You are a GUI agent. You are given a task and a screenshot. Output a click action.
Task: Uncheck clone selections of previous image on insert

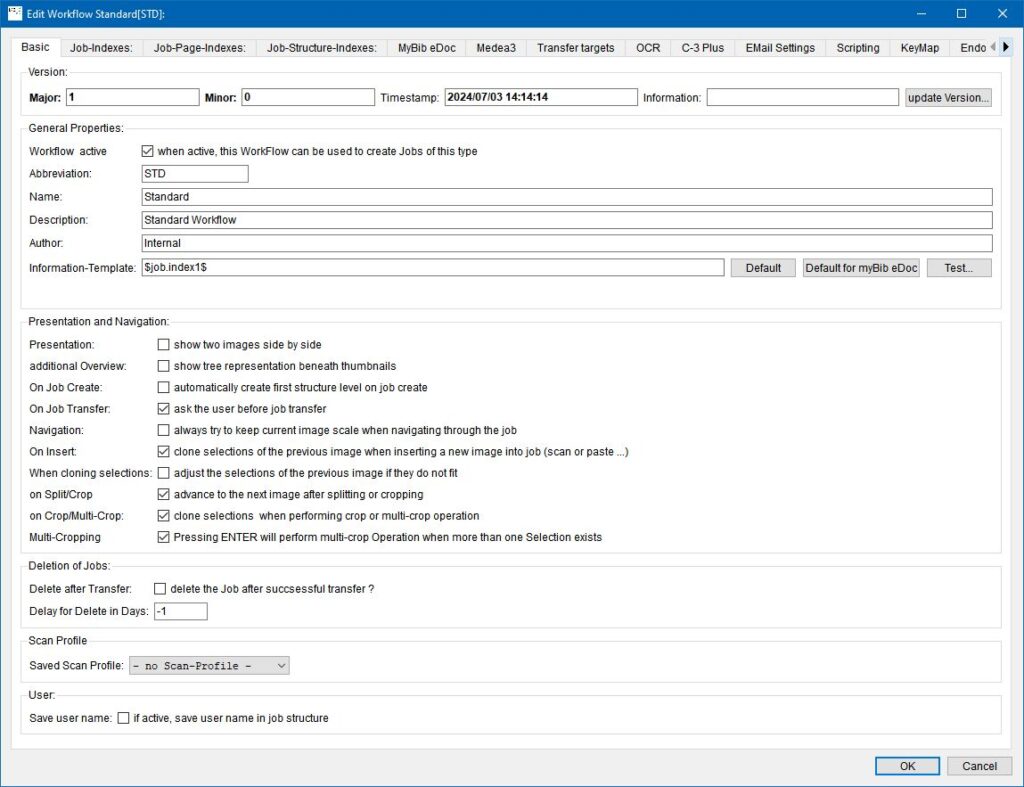(x=163, y=451)
